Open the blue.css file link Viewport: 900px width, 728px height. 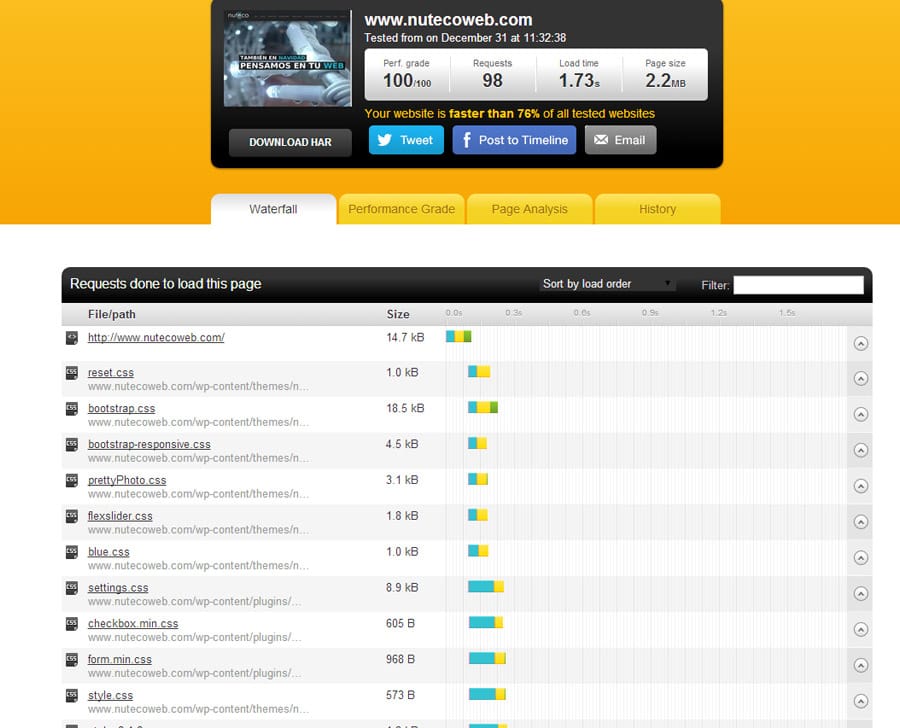pos(108,552)
